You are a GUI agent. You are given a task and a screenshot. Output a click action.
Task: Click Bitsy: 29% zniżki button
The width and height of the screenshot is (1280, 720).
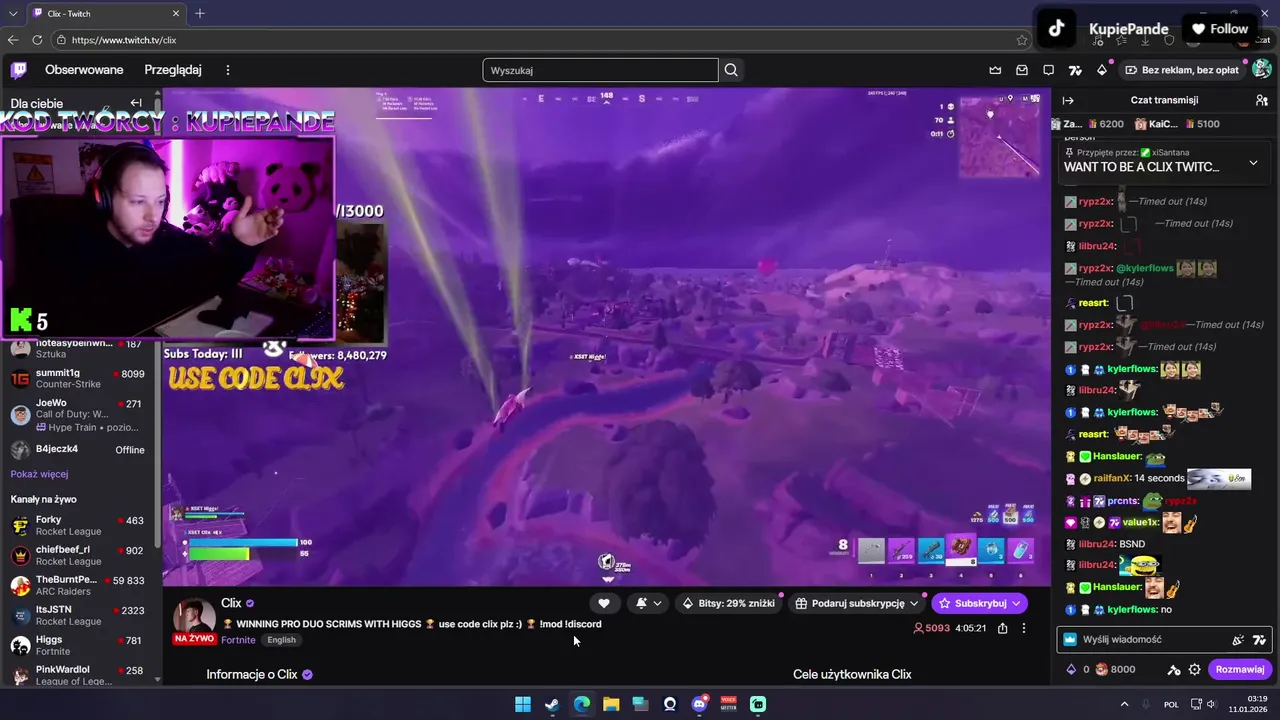(728, 603)
